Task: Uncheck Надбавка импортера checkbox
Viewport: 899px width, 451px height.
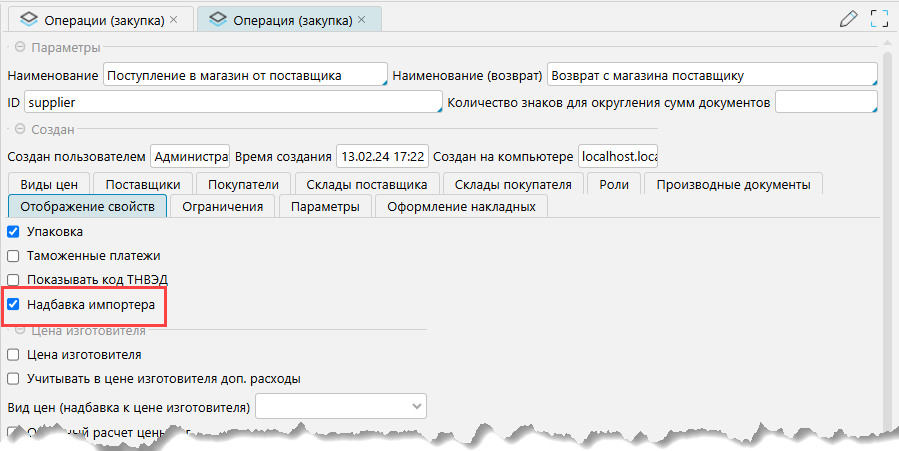Action: pyautogui.click(x=13, y=304)
